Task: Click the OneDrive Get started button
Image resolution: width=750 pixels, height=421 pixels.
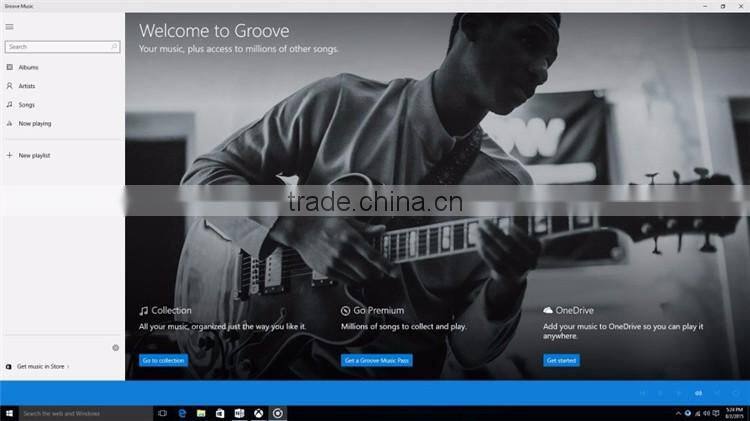Action: 562,360
